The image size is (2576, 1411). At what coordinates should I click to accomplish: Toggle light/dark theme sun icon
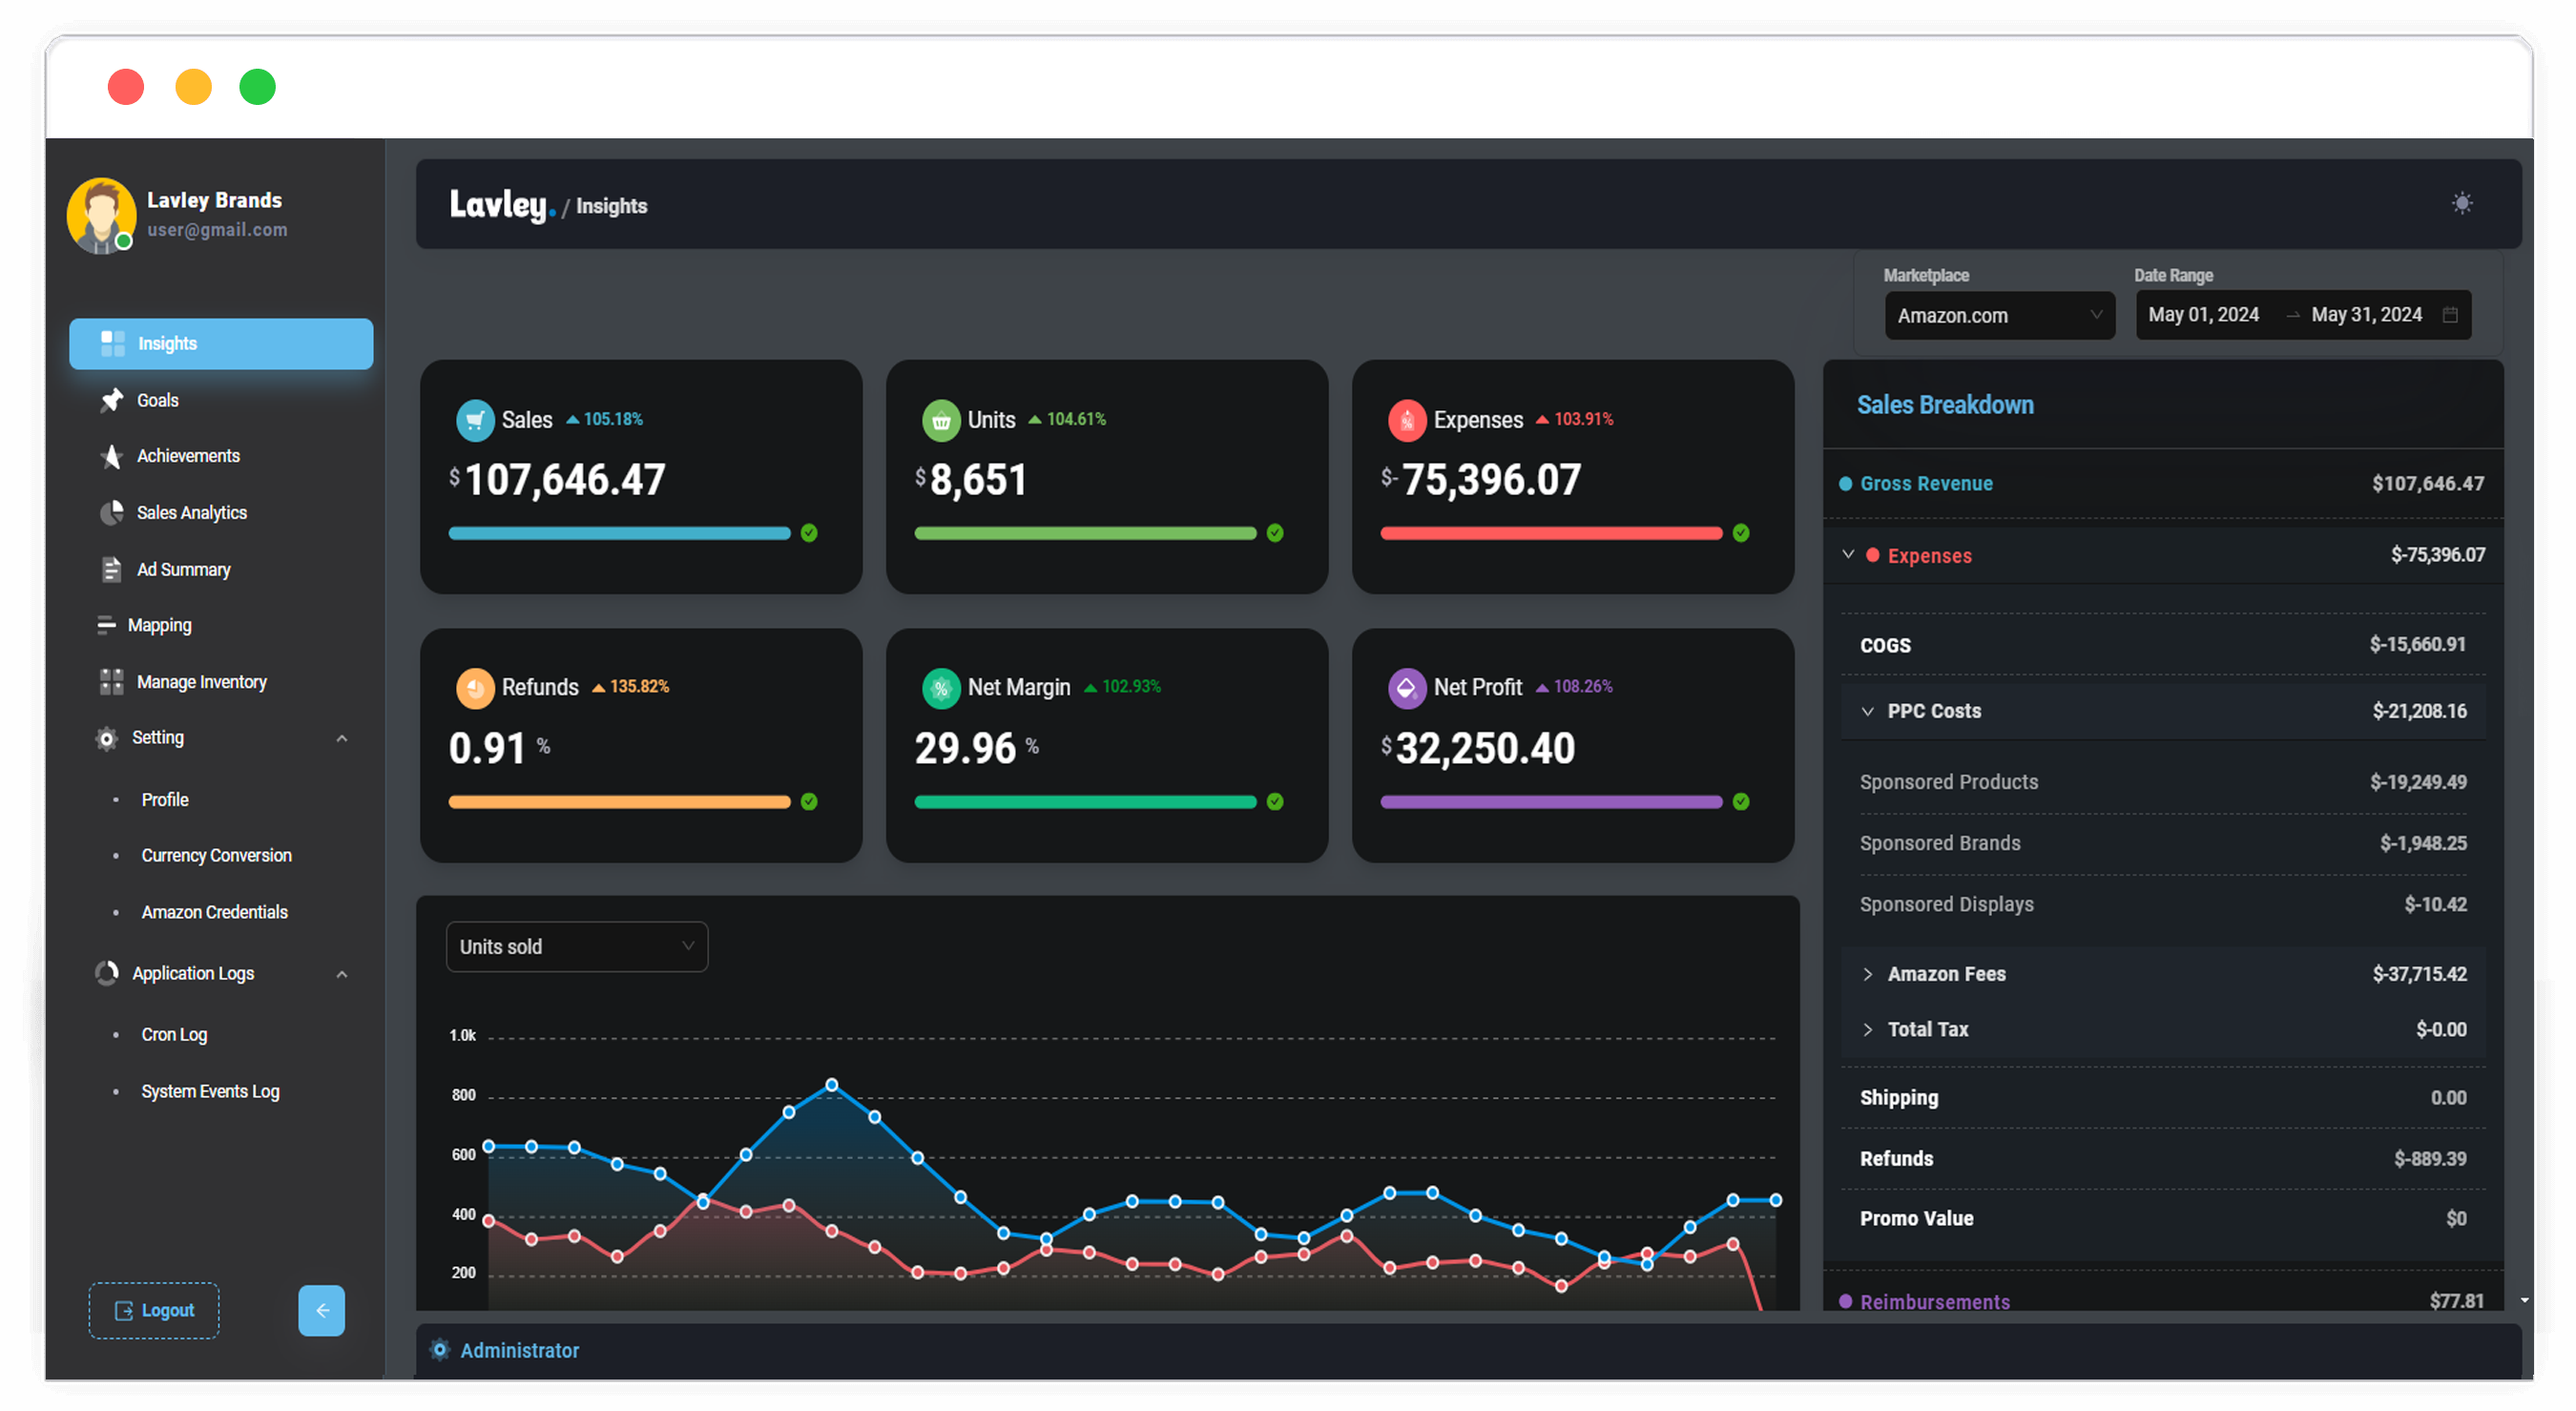coord(2462,204)
